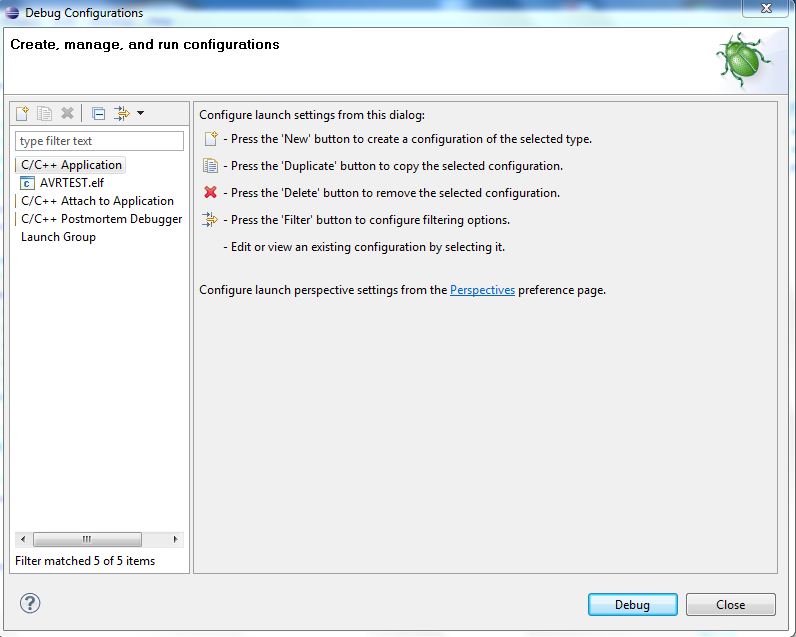Click 'Filter matched 5 of 5 items' text
The height and width of the screenshot is (637, 796).
point(85,561)
